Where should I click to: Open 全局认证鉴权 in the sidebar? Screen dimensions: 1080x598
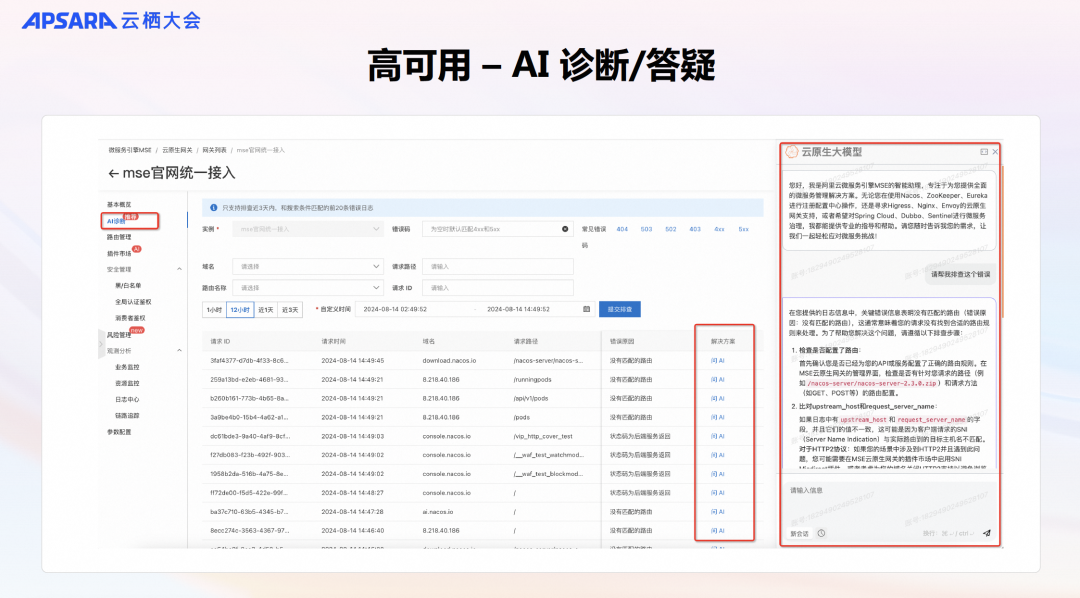click(x=133, y=302)
